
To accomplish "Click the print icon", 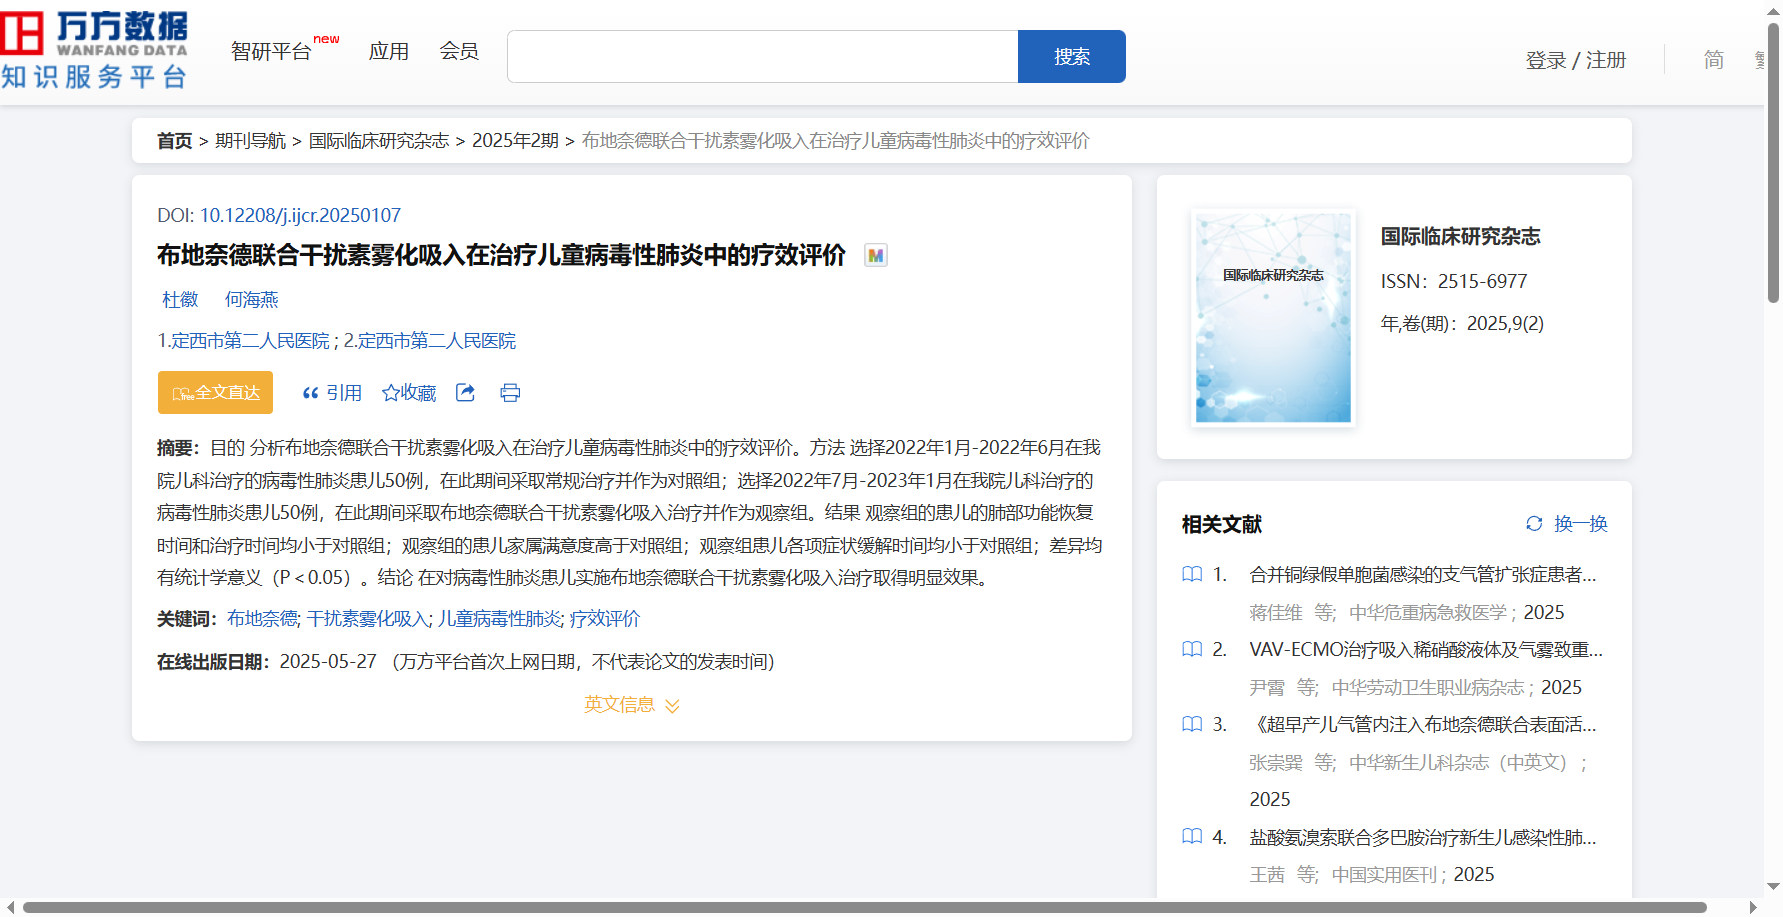I will [x=510, y=393].
